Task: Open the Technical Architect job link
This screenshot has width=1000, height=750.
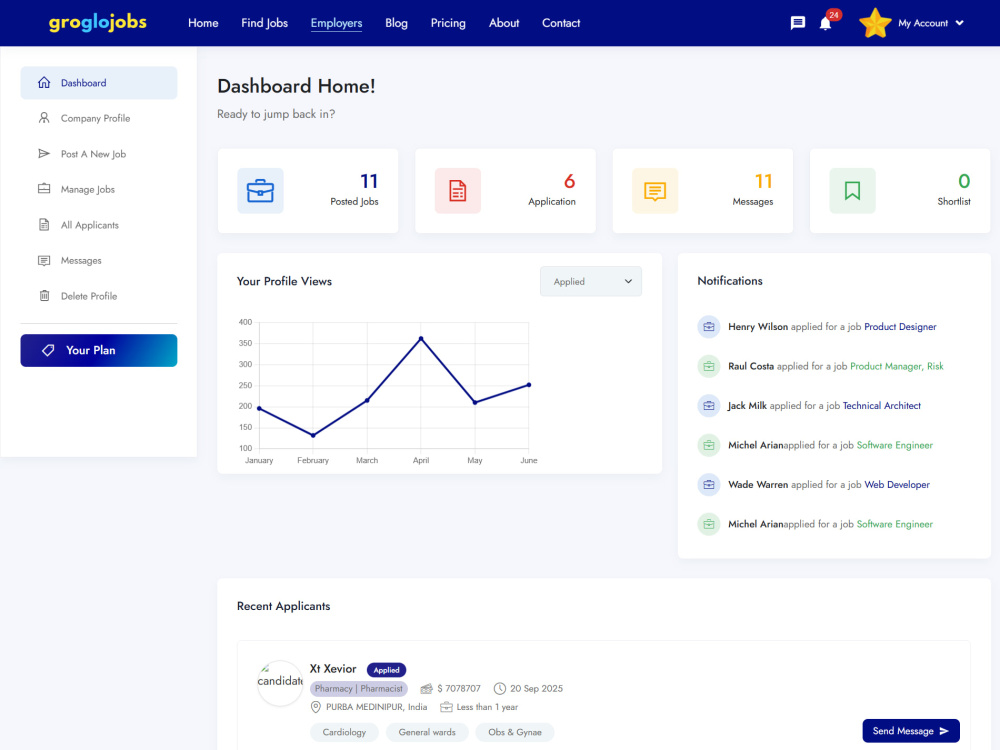Action: (x=881, y=406)
